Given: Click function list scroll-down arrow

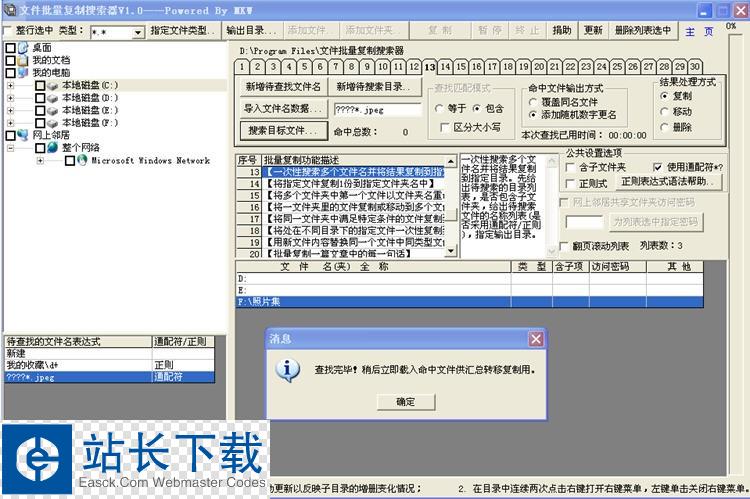Looking at the screenshot, I should (451, 251).
